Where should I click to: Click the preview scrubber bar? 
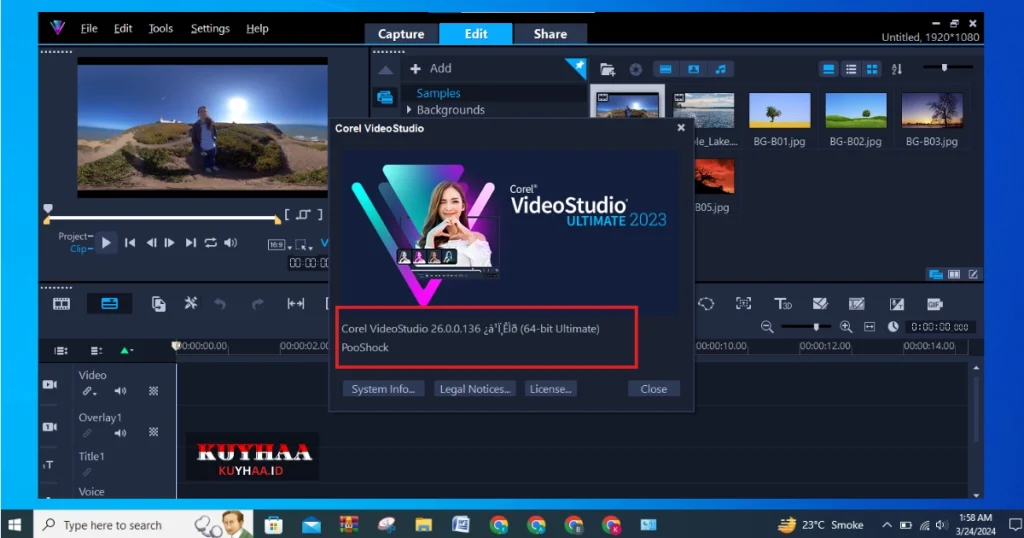click(x=162, y=218)
